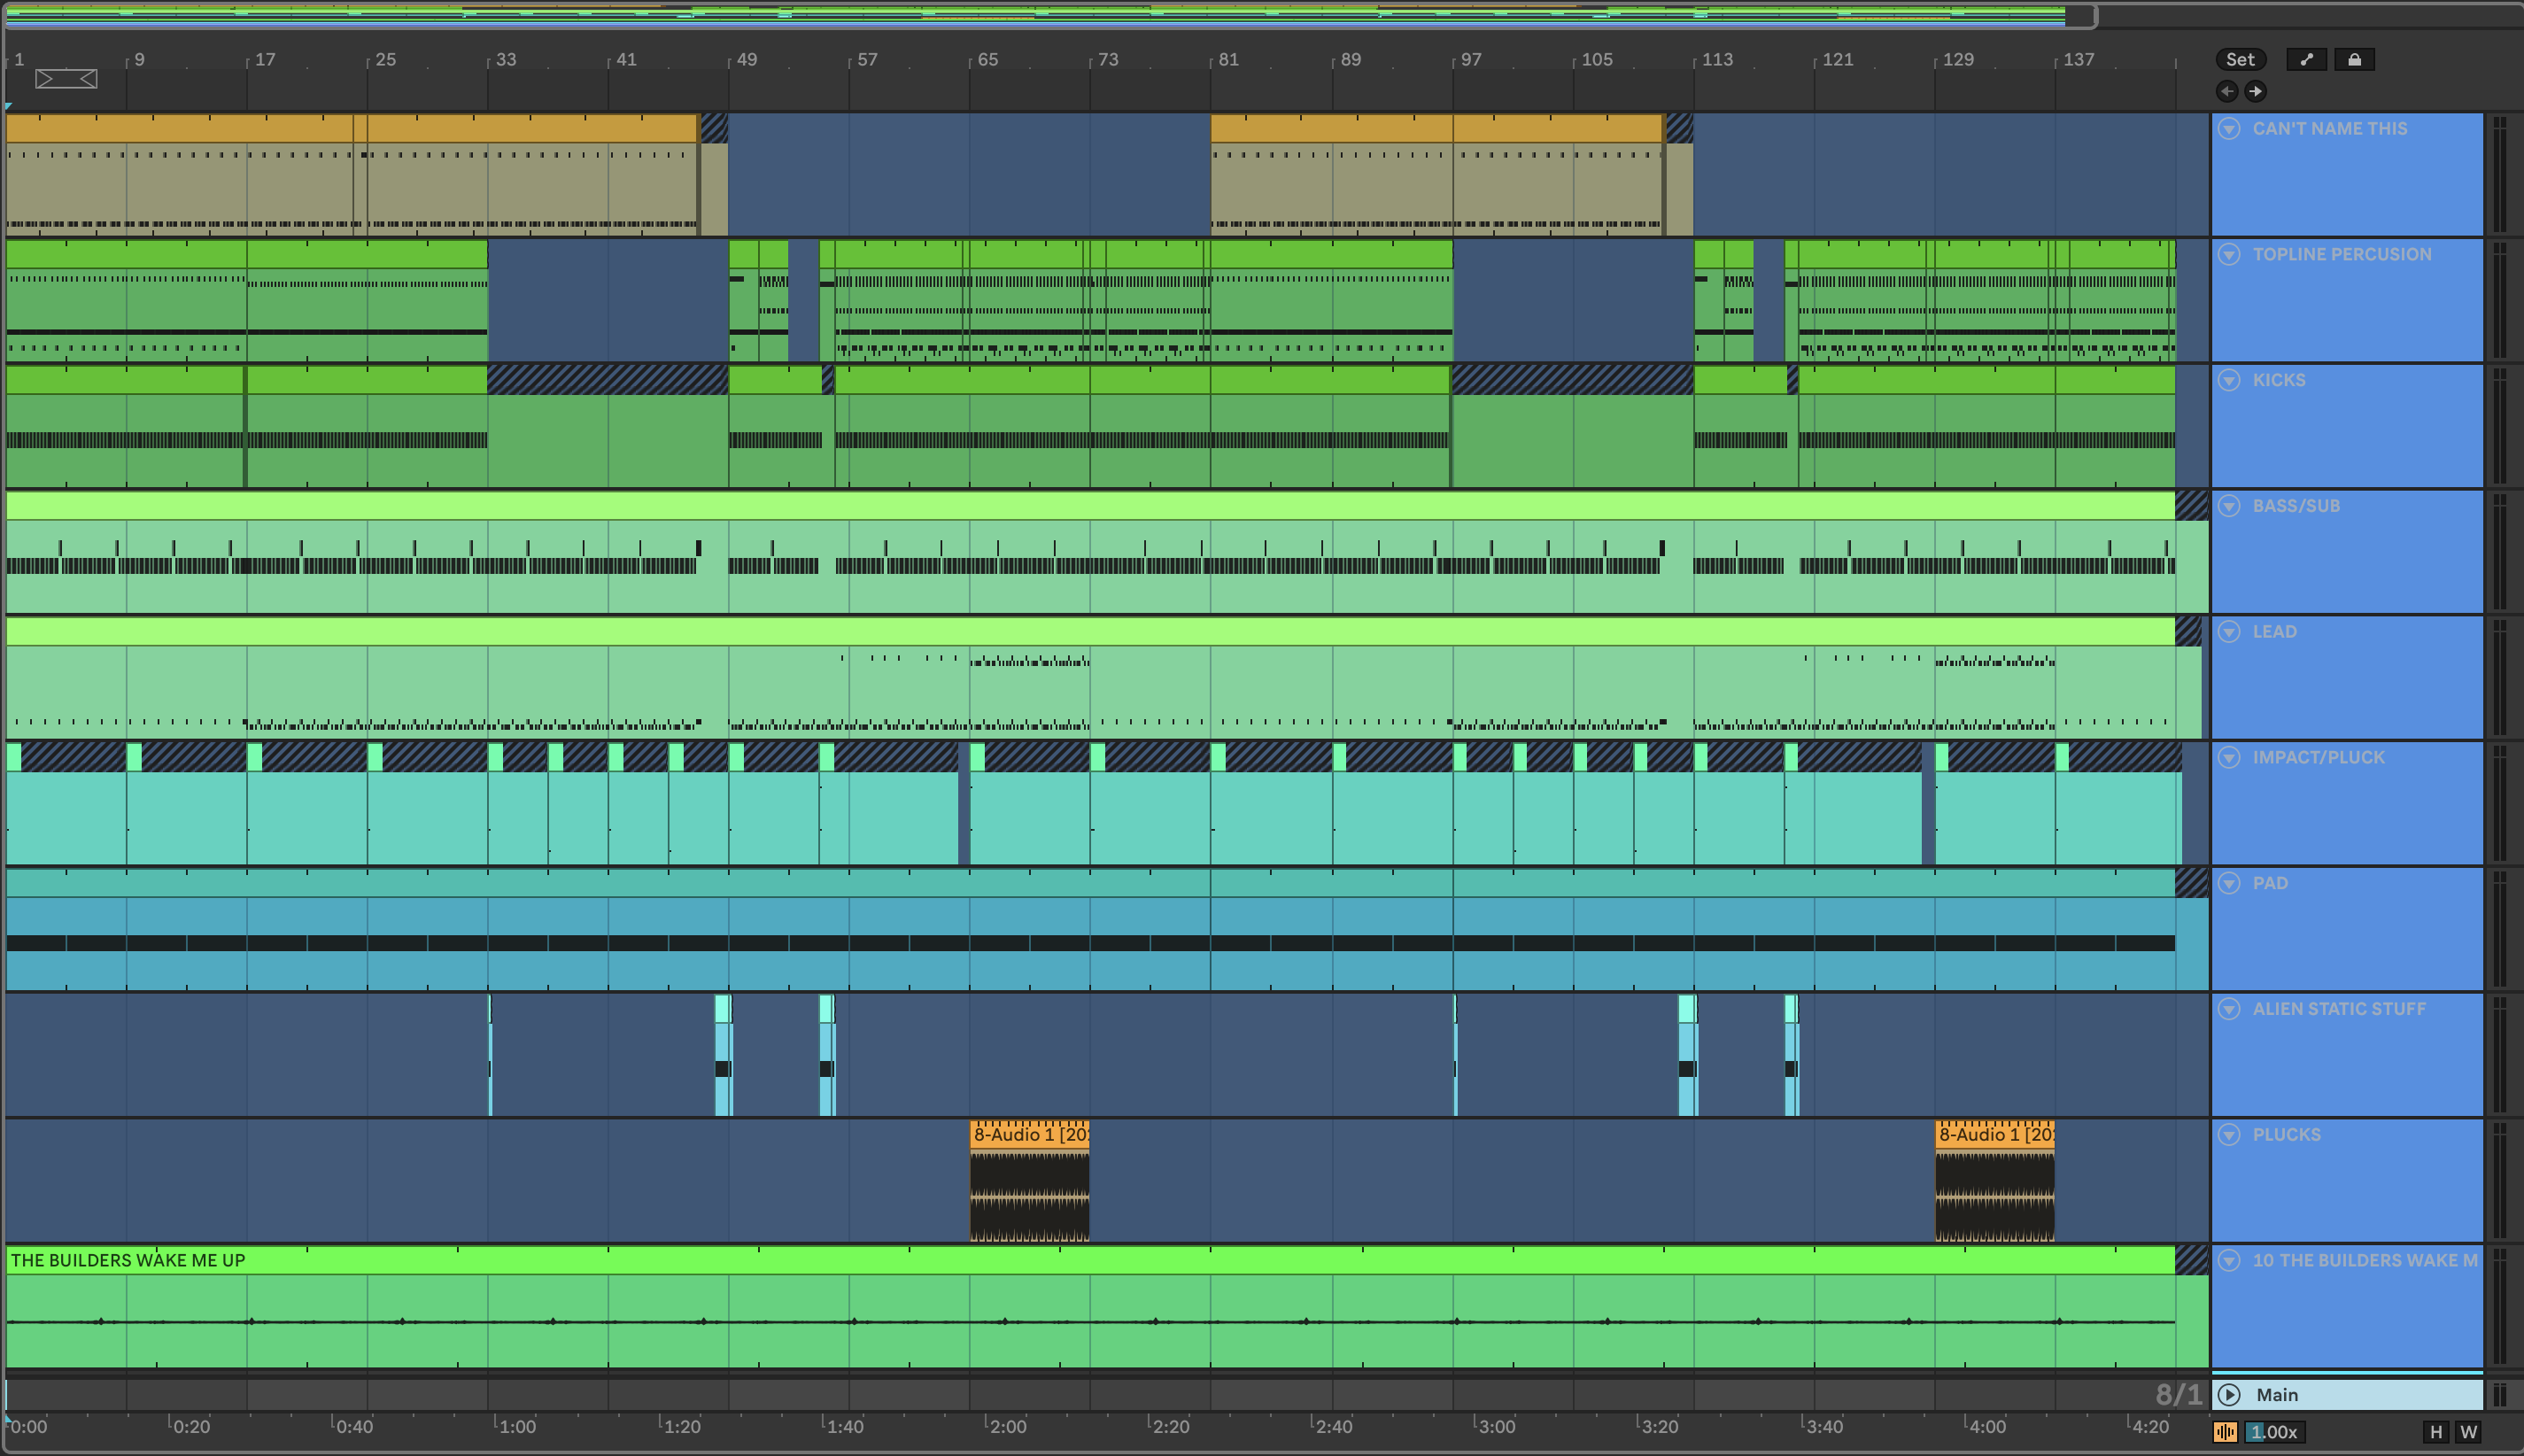The image size is (2524, 1456).
Task: Fold the BASS/SUB track toggle
Action: (x=2229, y=506)
